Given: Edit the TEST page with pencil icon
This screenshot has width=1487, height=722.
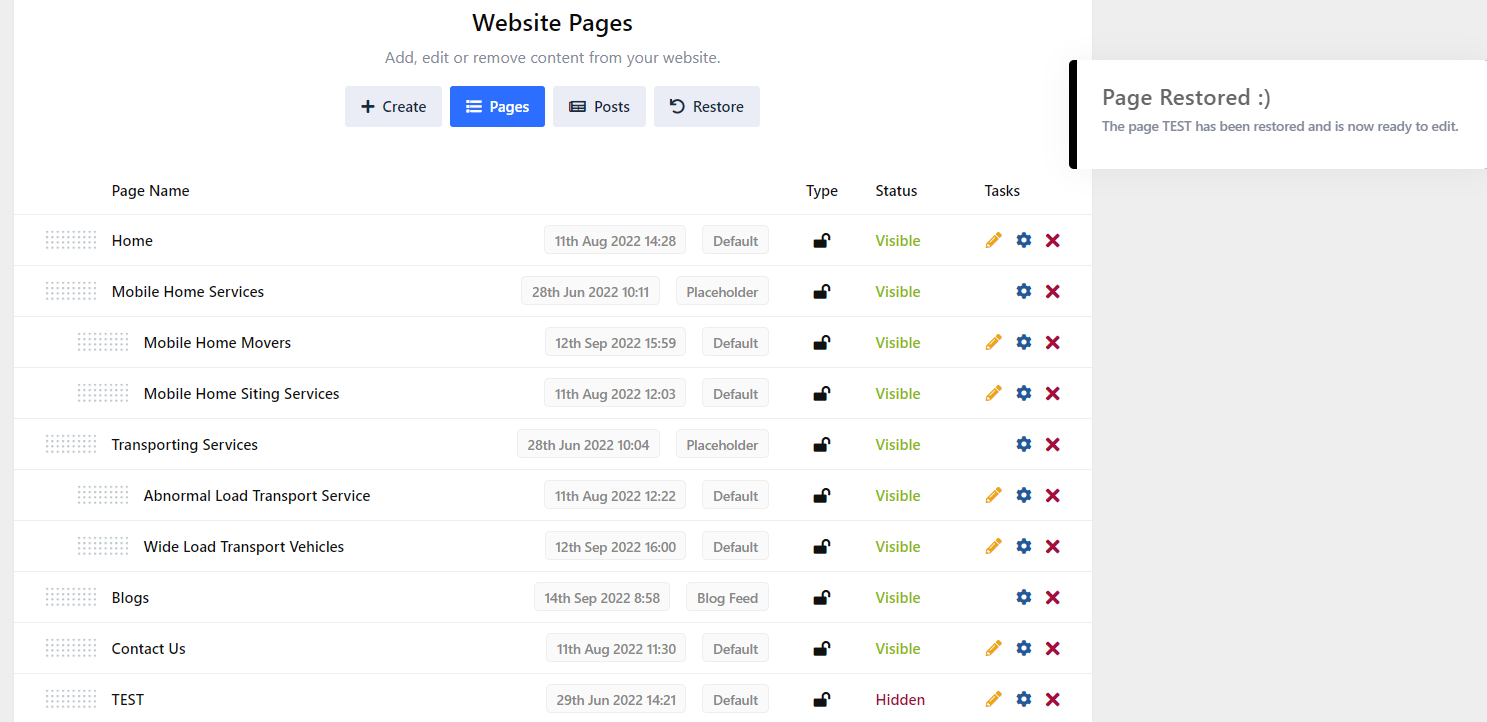Looking at the screenshot, I should pyautogui.click(x=993, y=699).
